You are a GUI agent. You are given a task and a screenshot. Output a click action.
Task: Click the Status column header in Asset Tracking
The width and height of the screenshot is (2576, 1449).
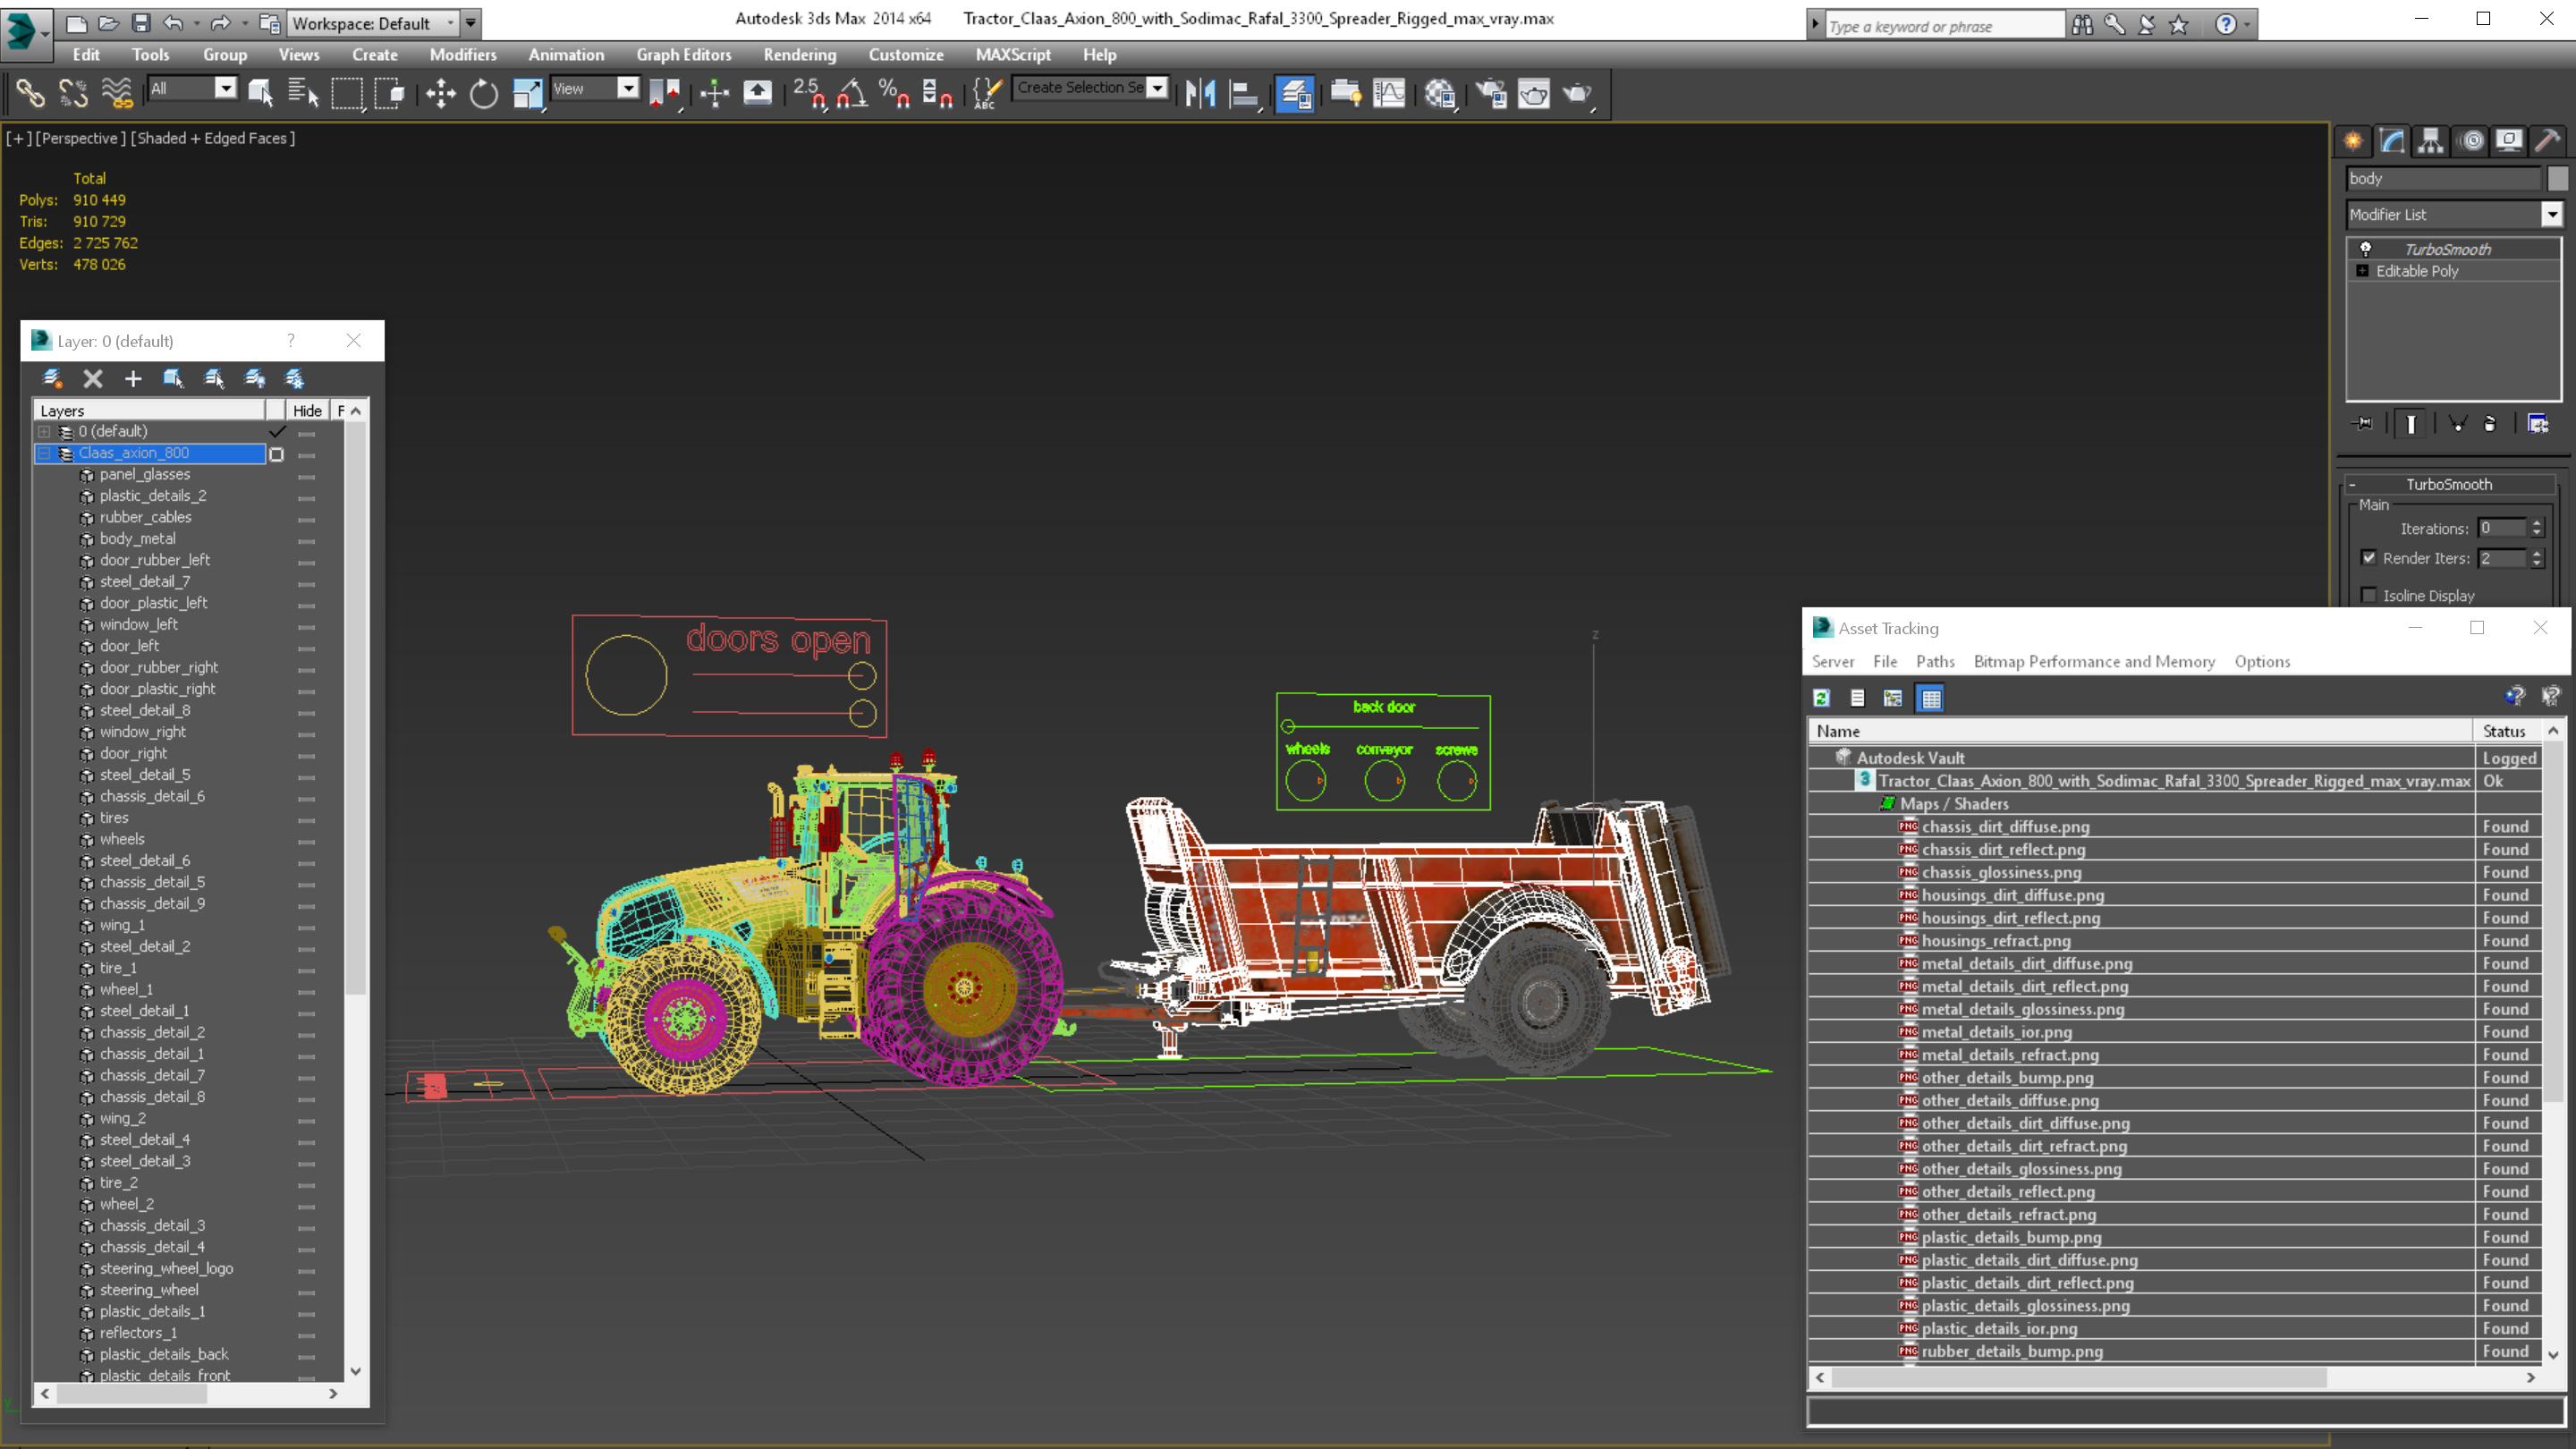pos(2505,731)
